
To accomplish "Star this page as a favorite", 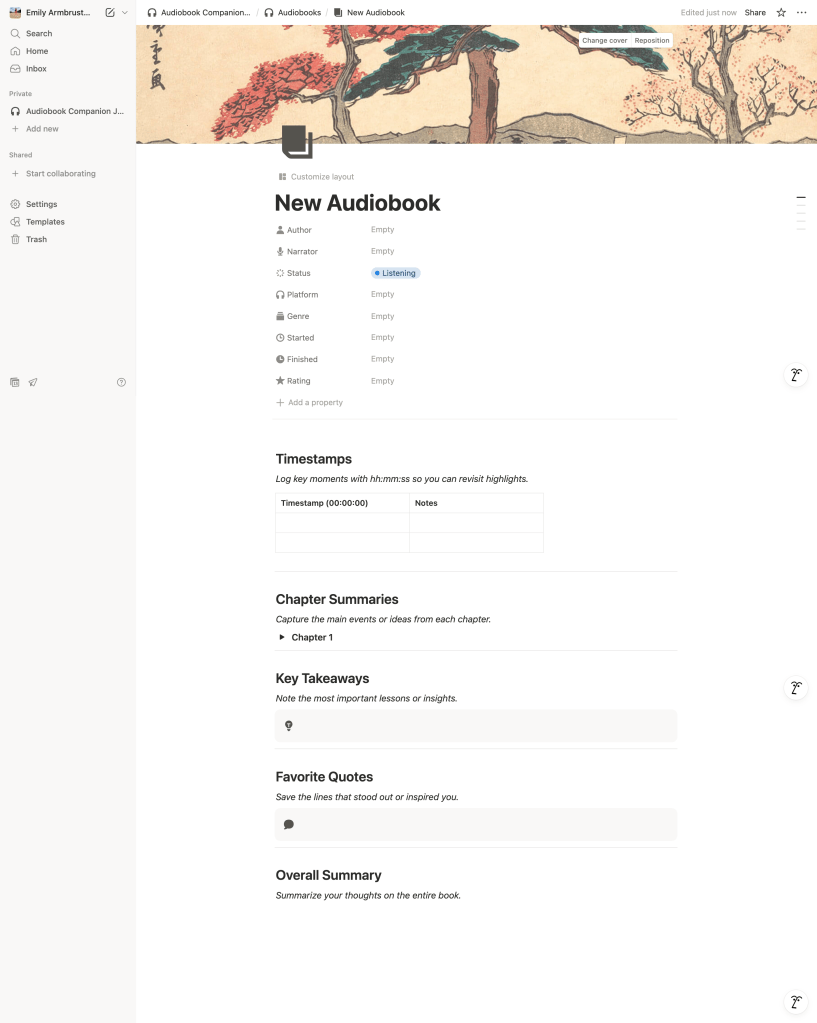I will 781,13.
